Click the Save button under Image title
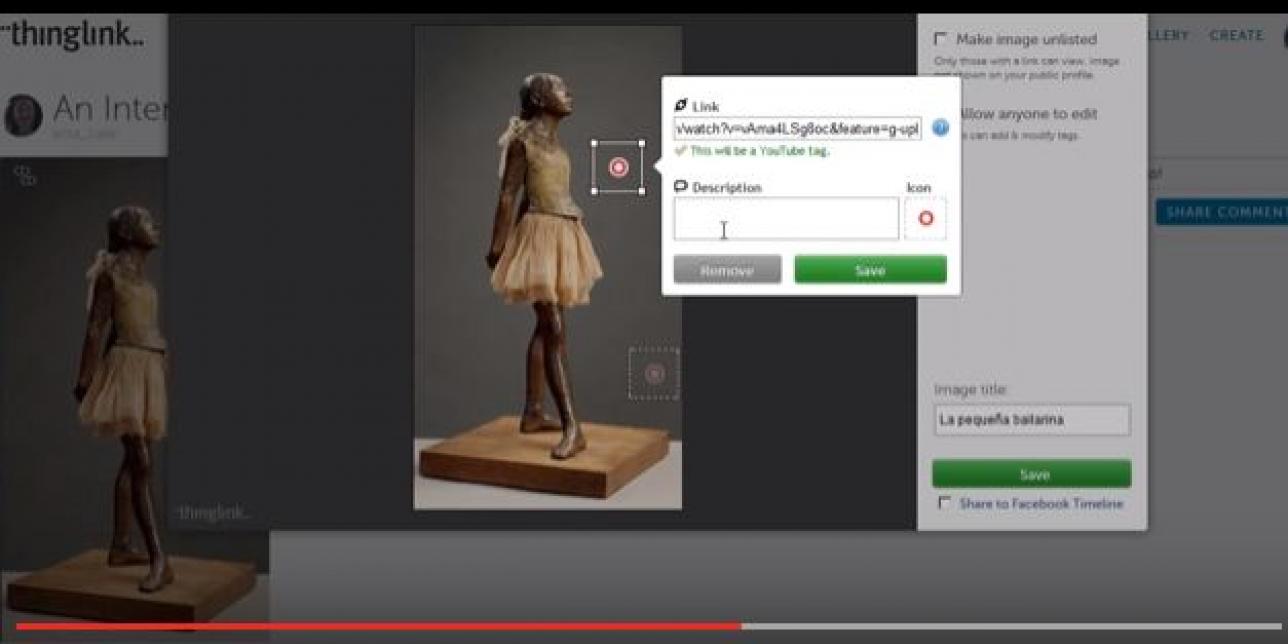The image size is (1288, 644). (x=1032, y=474)
